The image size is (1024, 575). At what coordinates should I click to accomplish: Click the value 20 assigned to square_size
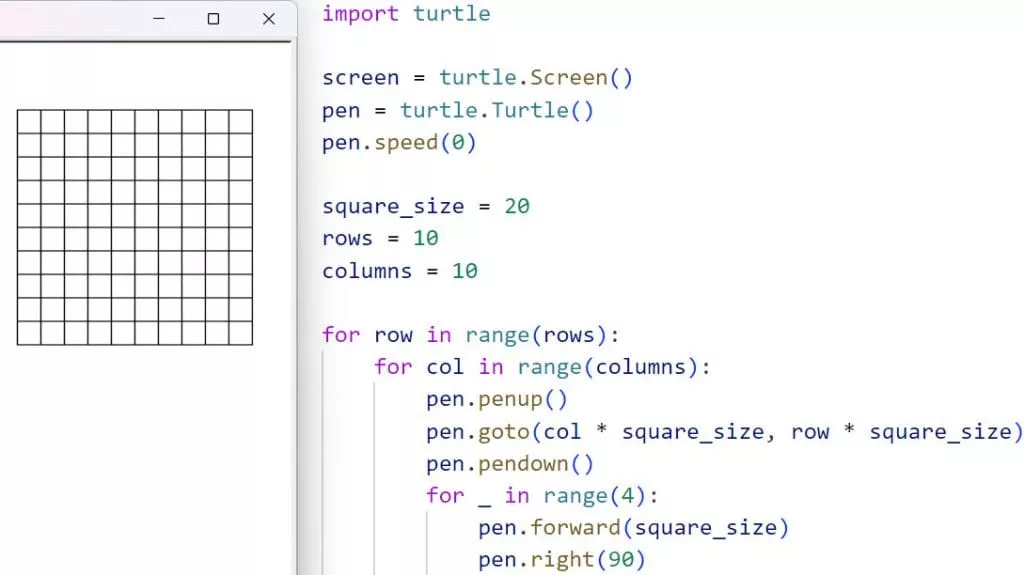point(516,207)
